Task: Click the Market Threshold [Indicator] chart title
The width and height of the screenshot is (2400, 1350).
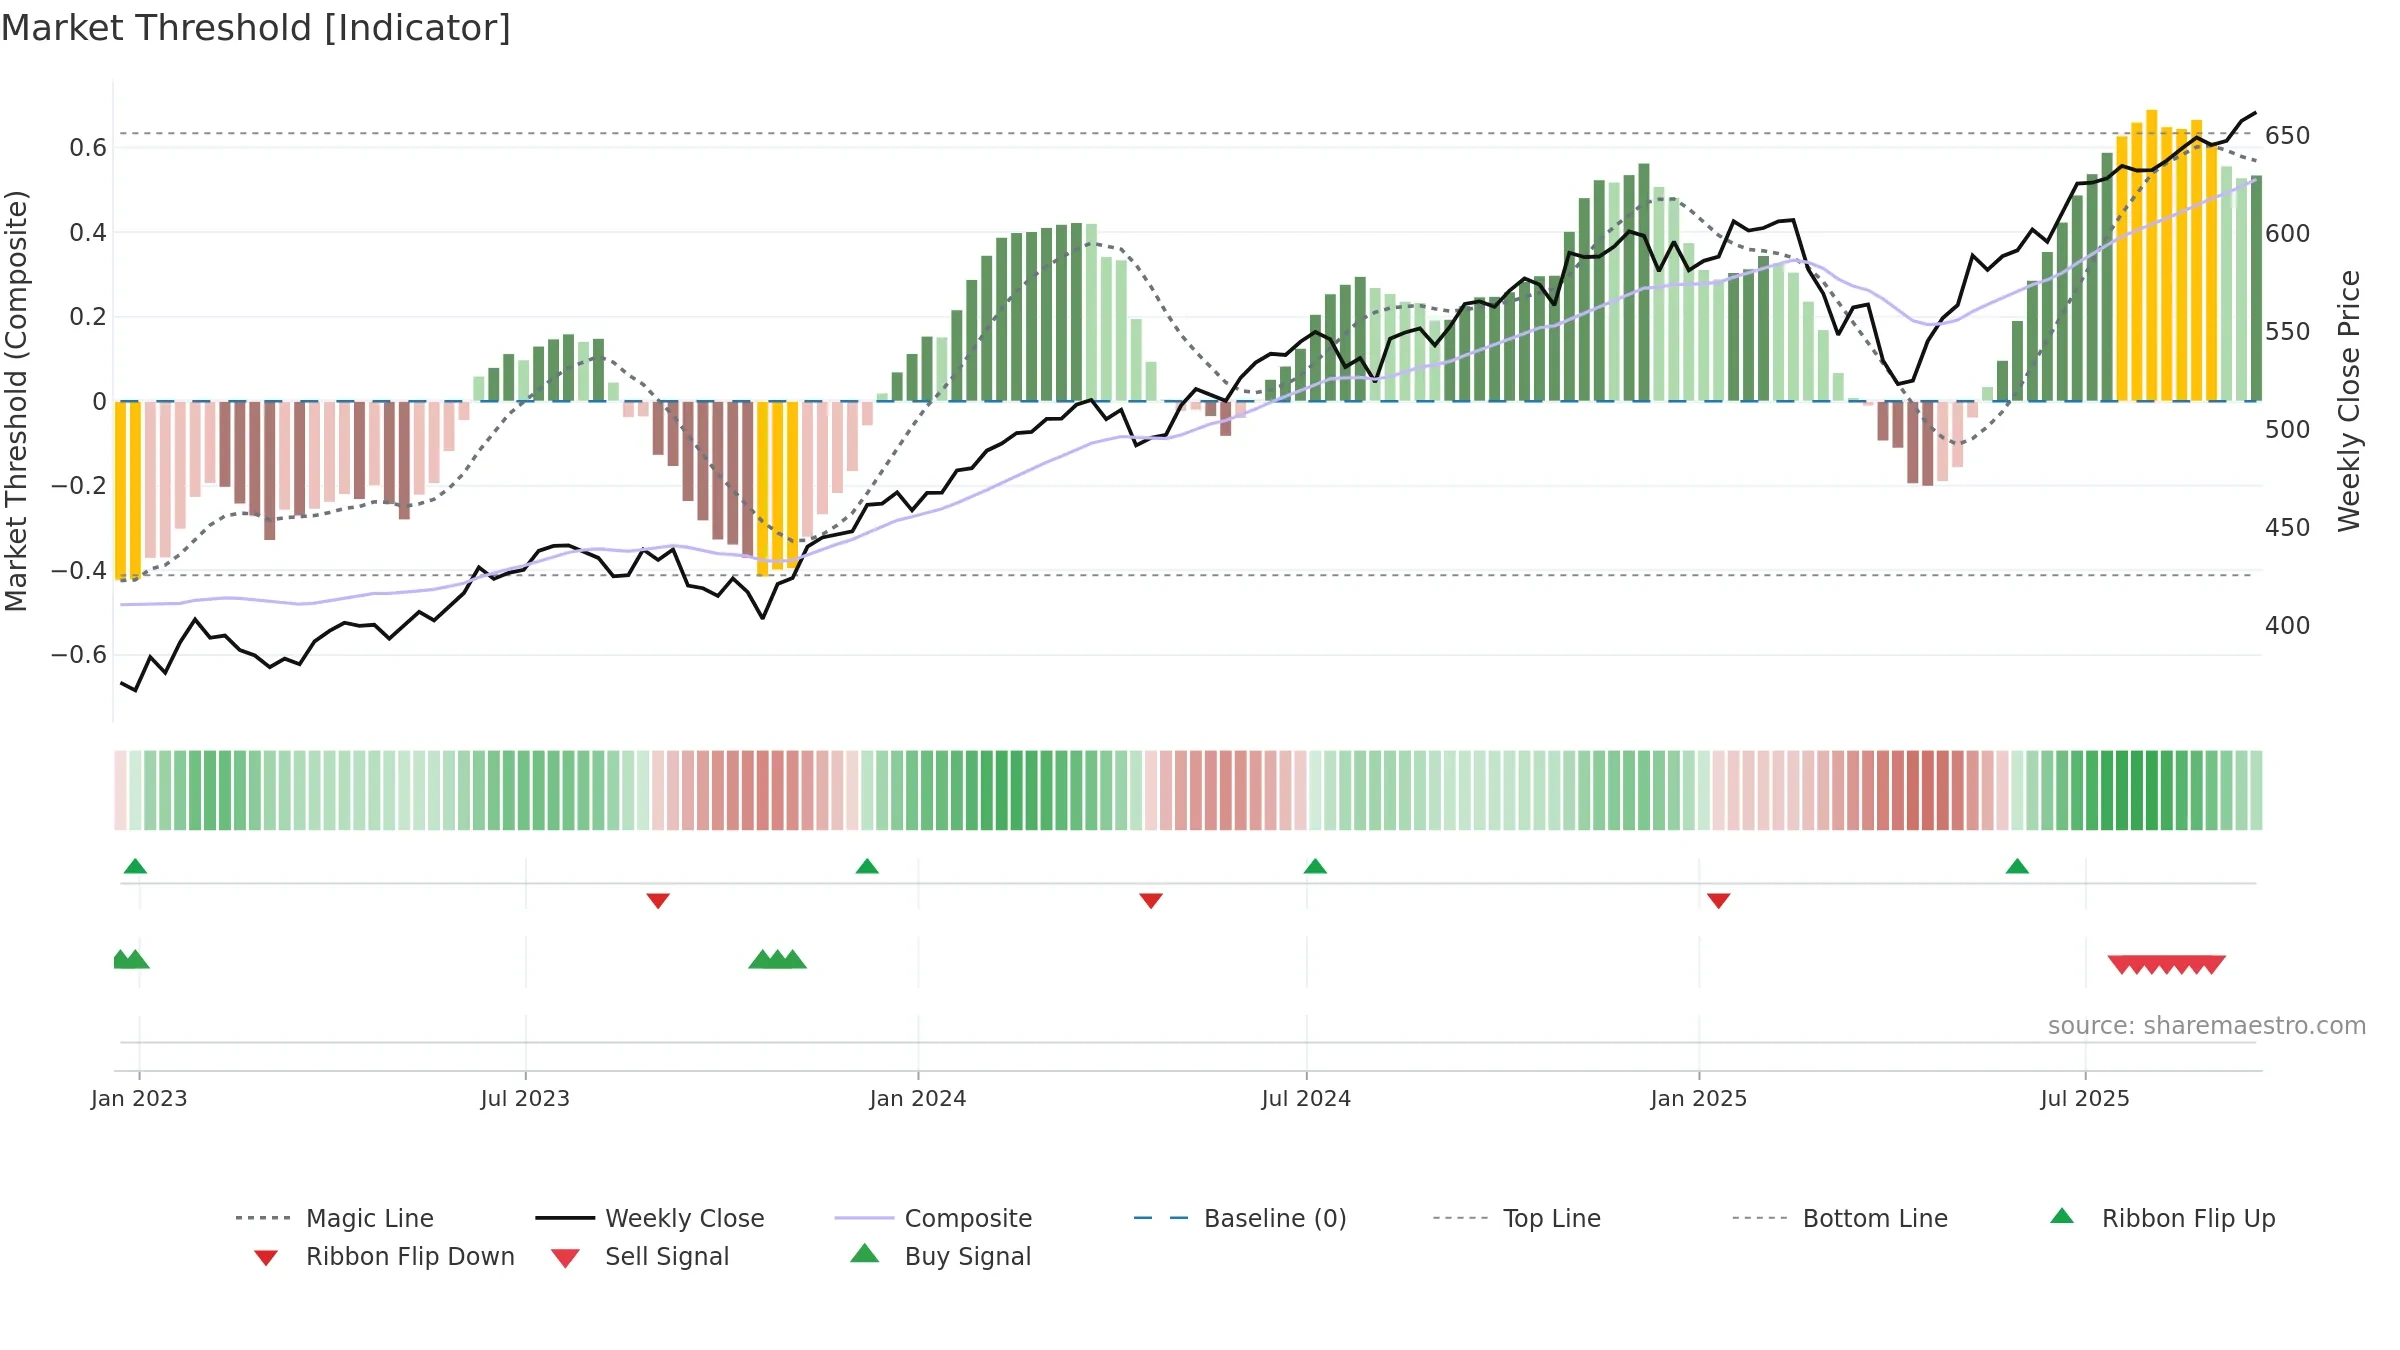Action: [256, 28]
